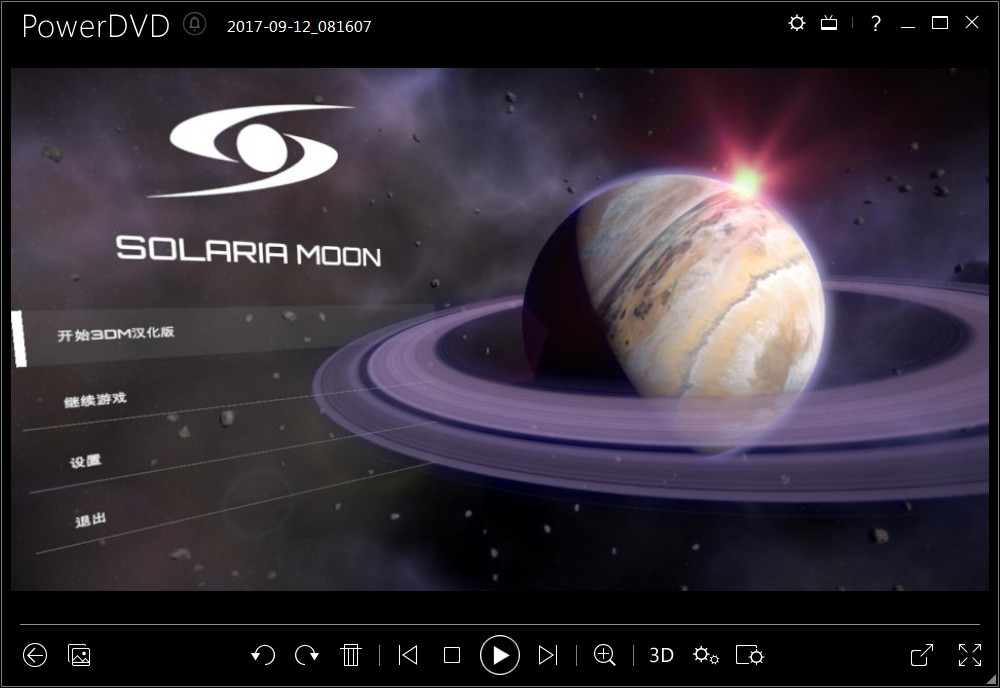Open the playback settings gears menu
The width and height of the screenshot is (1000, 688).
coord(706,655)
